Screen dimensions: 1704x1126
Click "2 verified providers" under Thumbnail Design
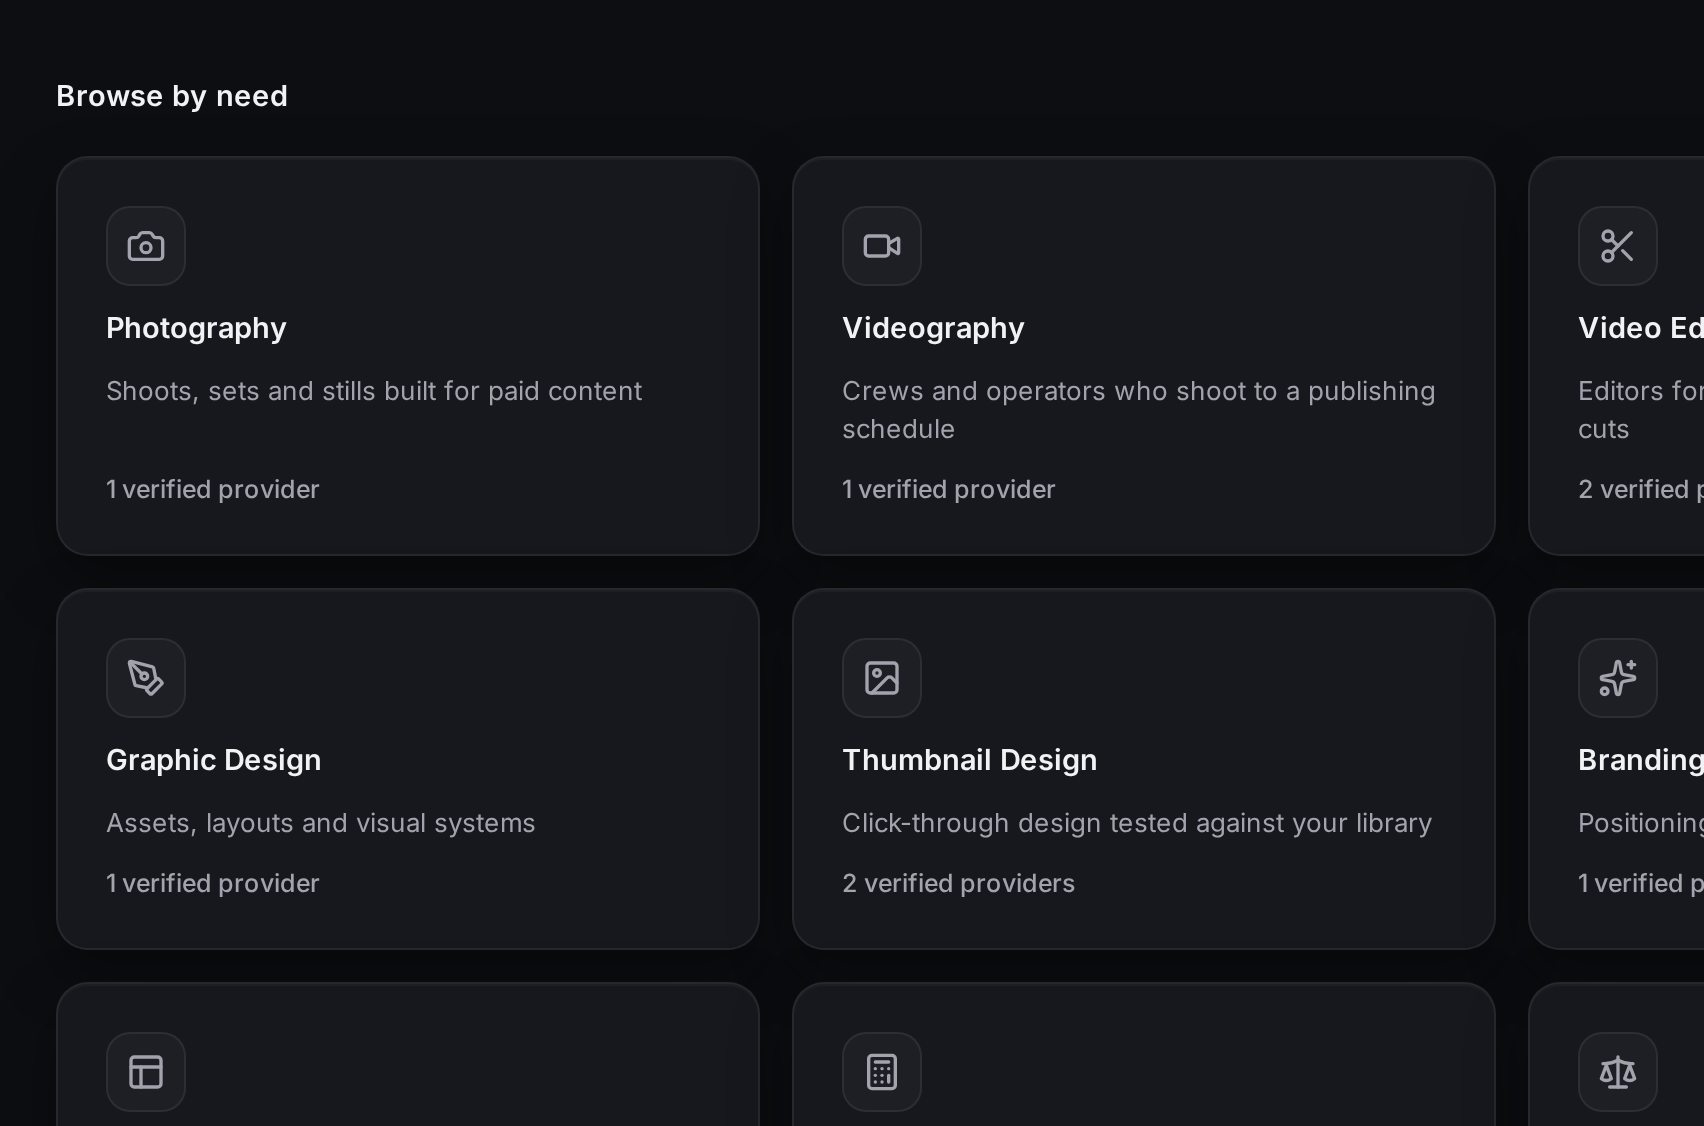point(959,883)
